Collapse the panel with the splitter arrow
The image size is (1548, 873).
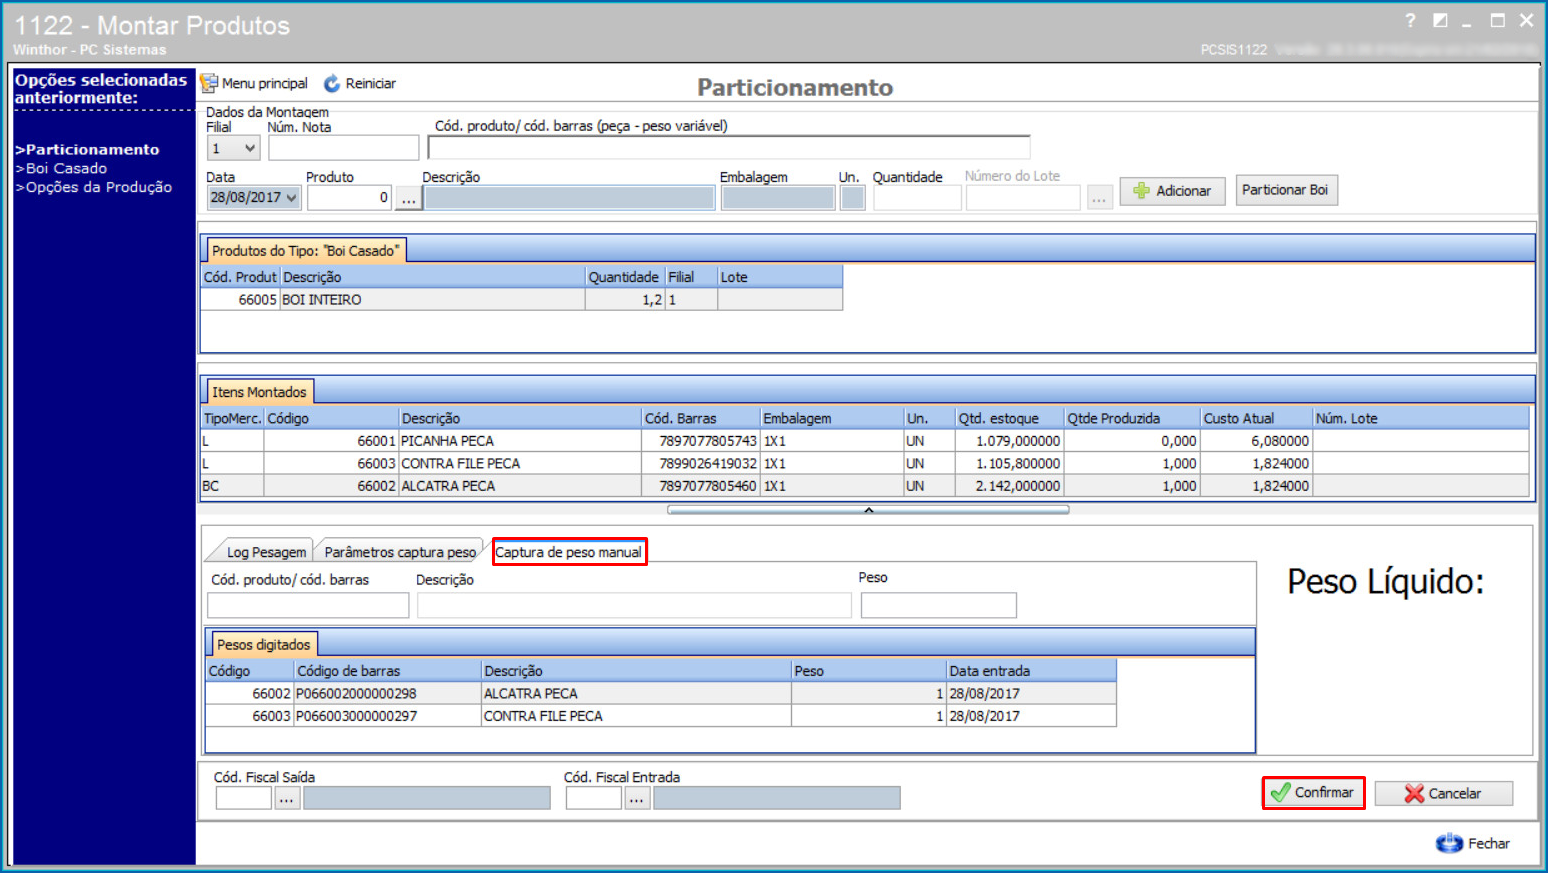(x=868, y=510)
